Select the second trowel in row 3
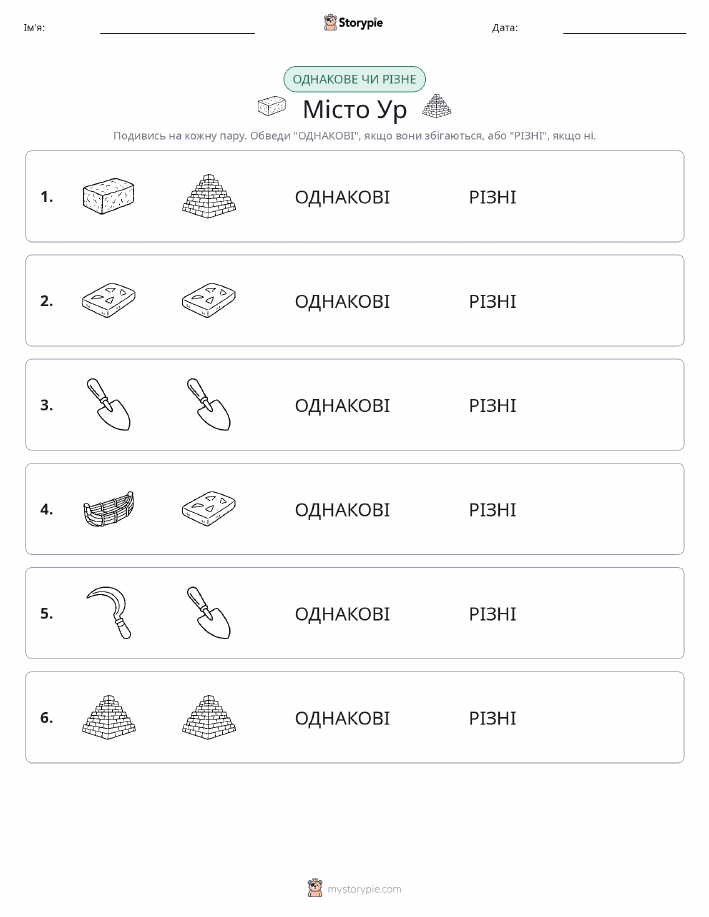 (x=209, y=405)
